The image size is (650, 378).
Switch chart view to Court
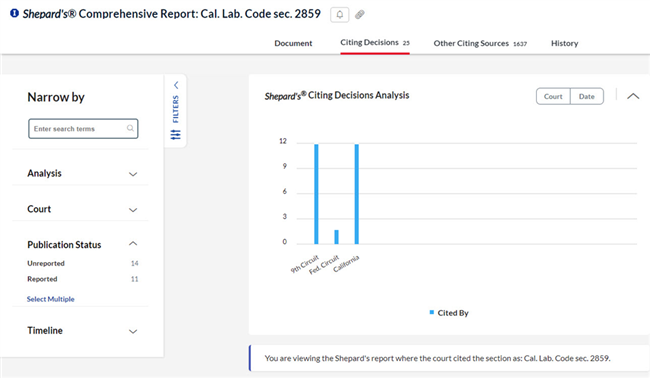[x=553, y=96]
